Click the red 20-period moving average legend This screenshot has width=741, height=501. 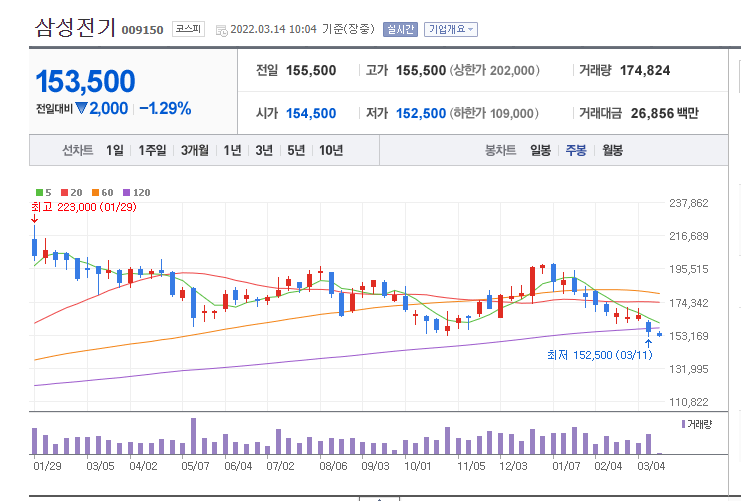(71, 192)
